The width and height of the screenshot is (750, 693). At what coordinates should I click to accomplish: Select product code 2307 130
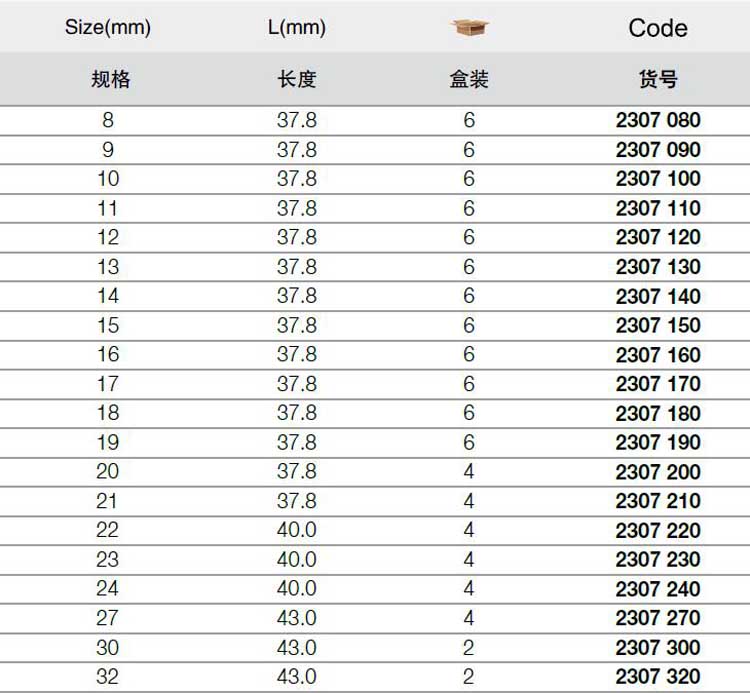[658, 267]
